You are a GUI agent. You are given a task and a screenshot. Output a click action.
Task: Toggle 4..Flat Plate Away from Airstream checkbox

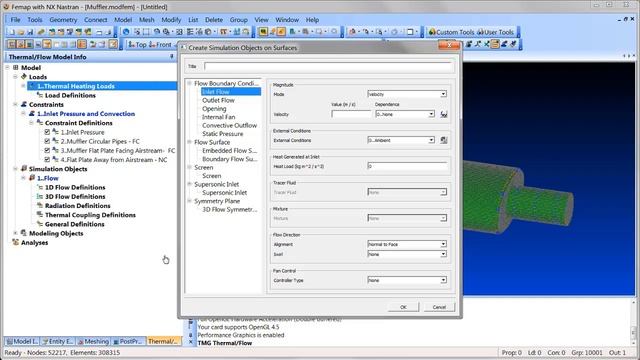47,160
